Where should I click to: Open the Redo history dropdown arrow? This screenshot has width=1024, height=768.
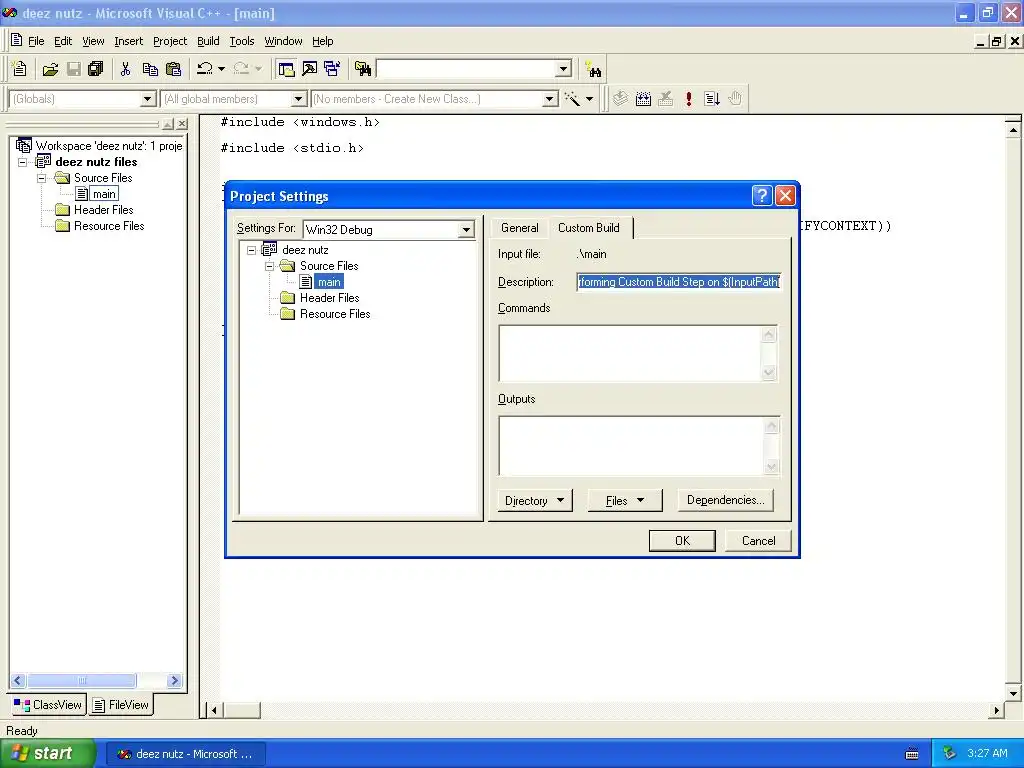pos(259,69)
